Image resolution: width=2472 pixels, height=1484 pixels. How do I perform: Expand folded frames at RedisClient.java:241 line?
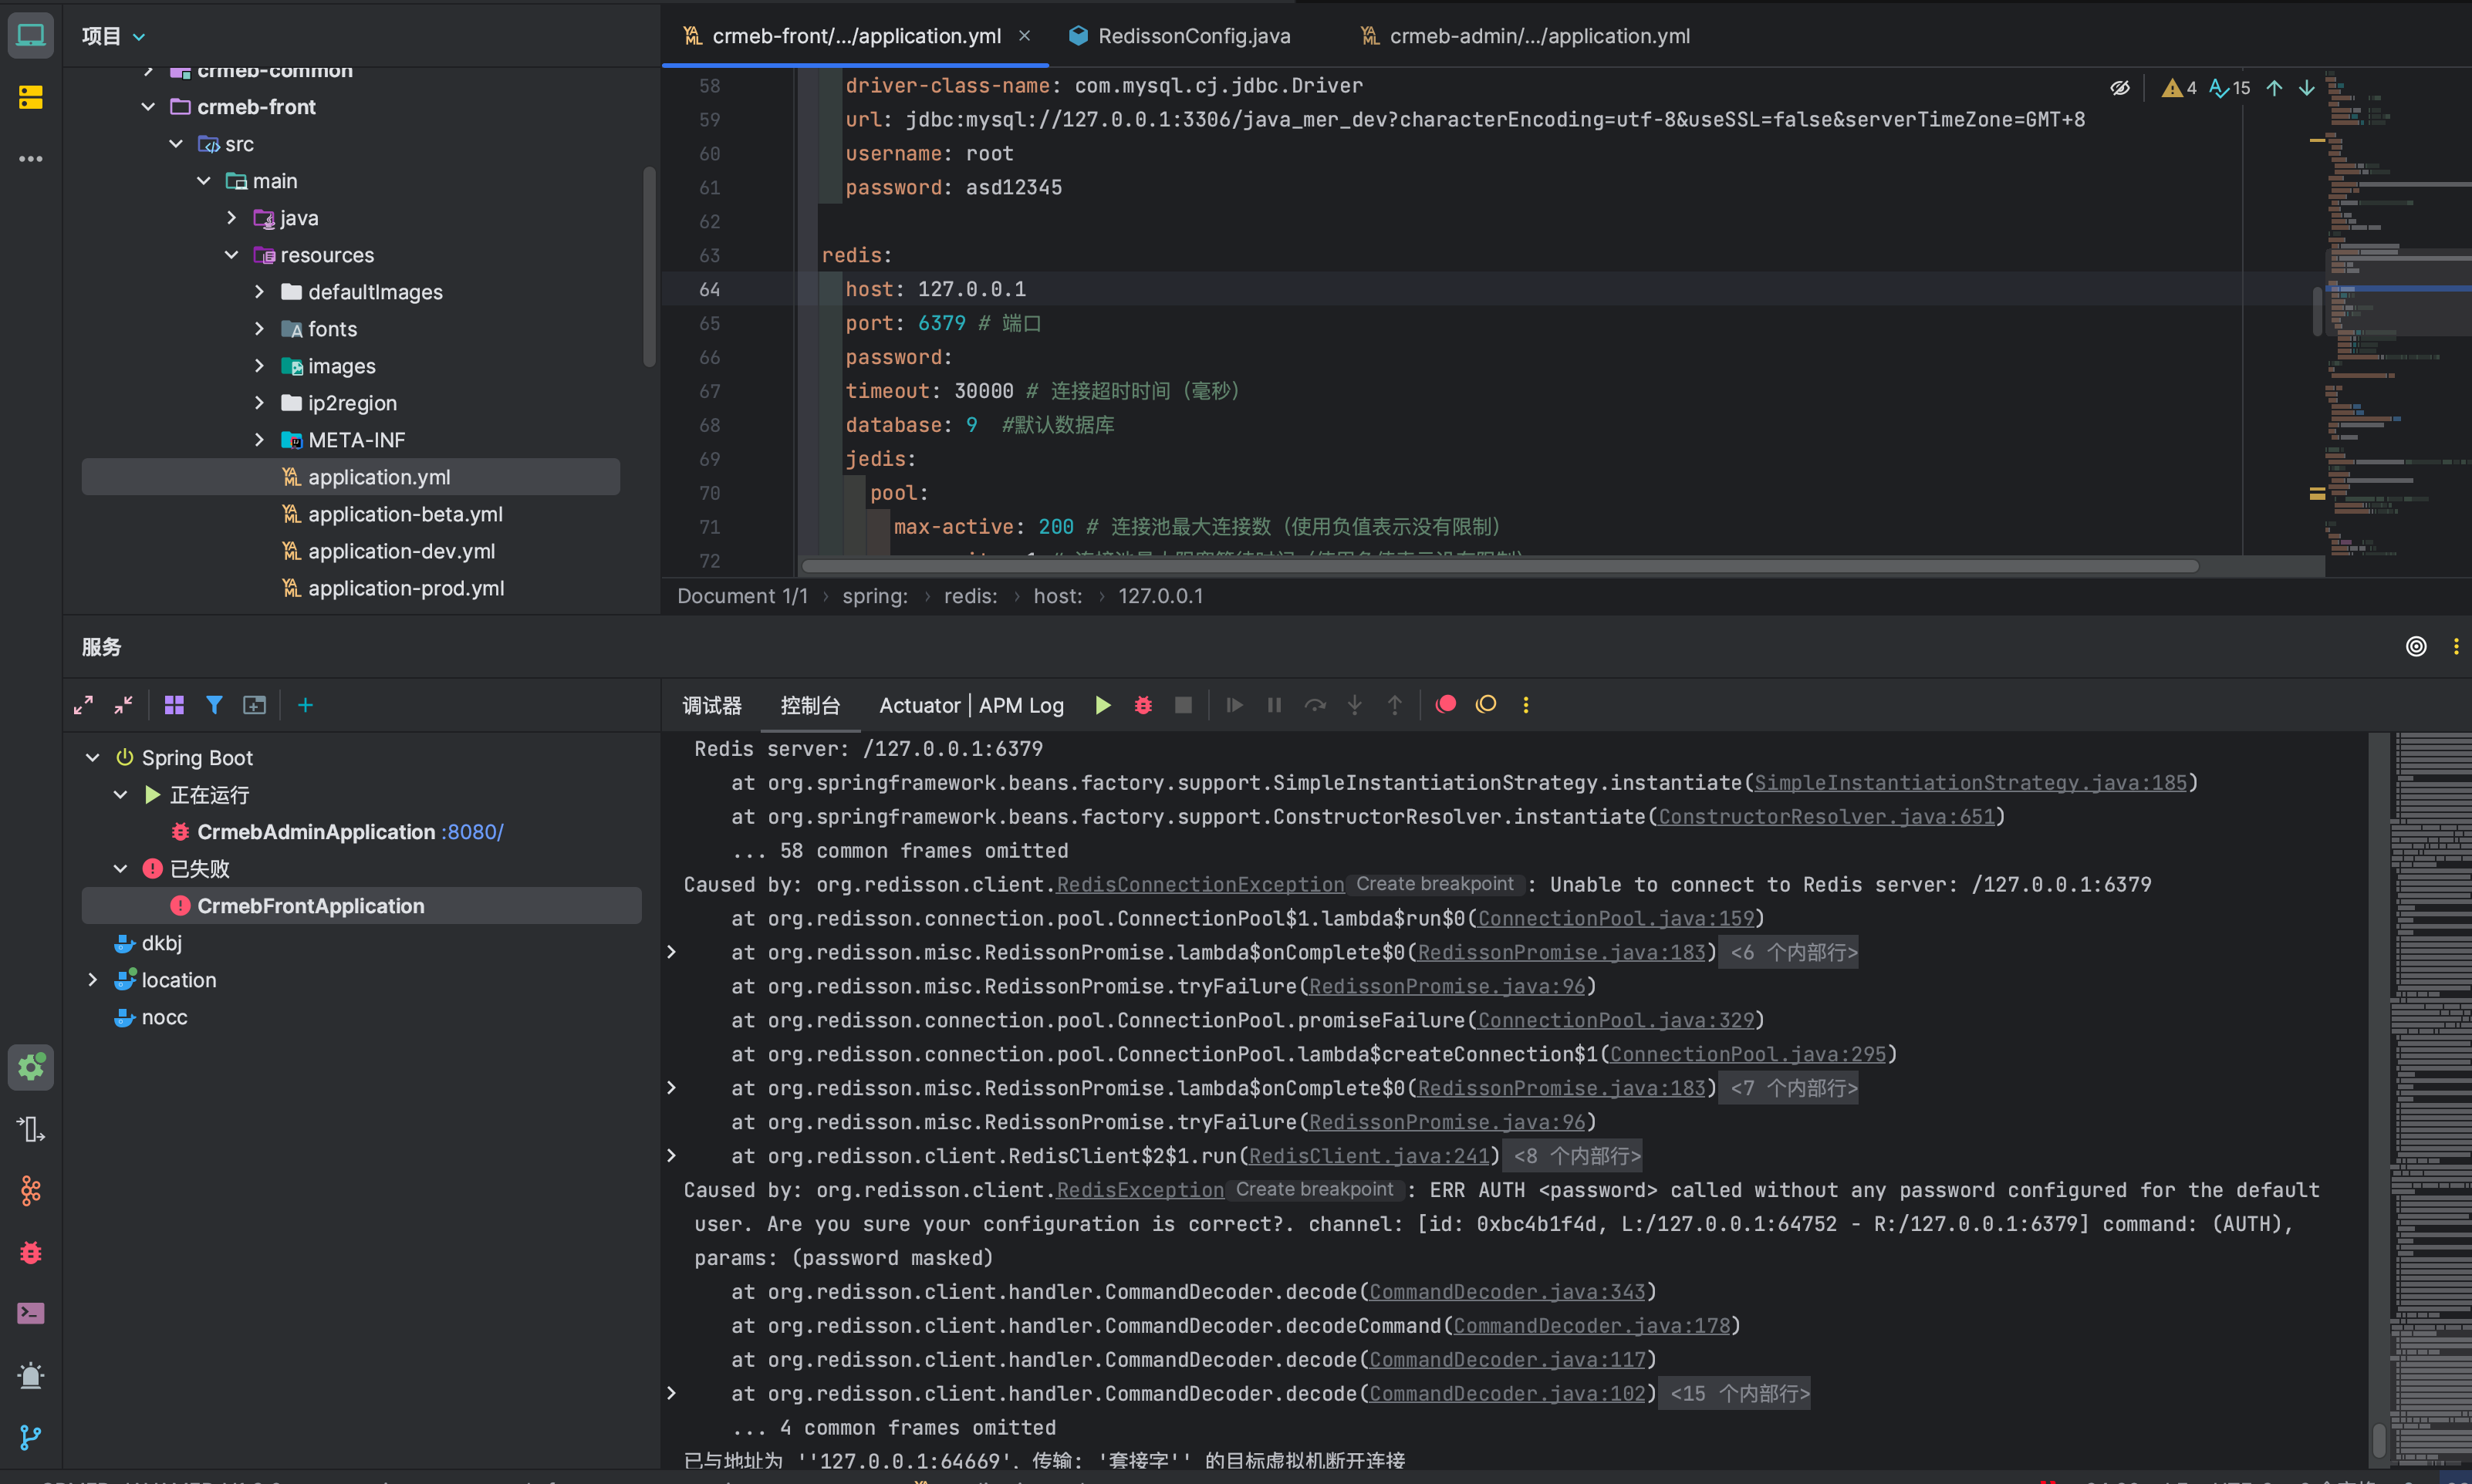tap(672, 1155)
